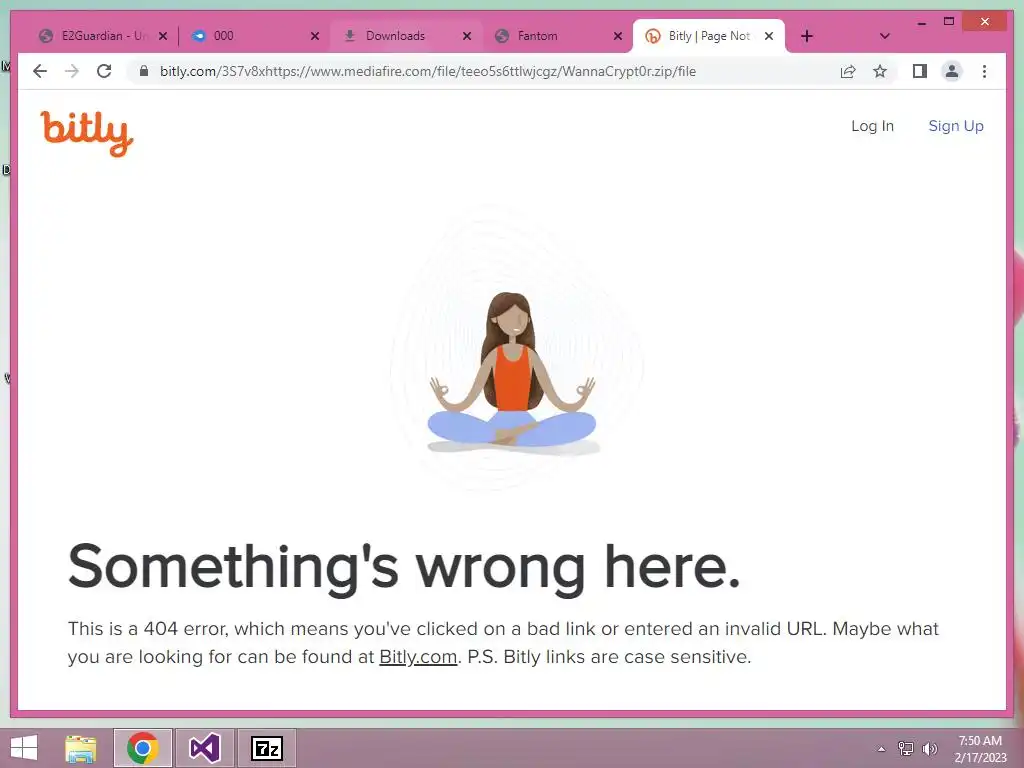Follow the Bitly.com link in error text
The height and width of the screenshot is (768, 1024).
pos(418,656)
